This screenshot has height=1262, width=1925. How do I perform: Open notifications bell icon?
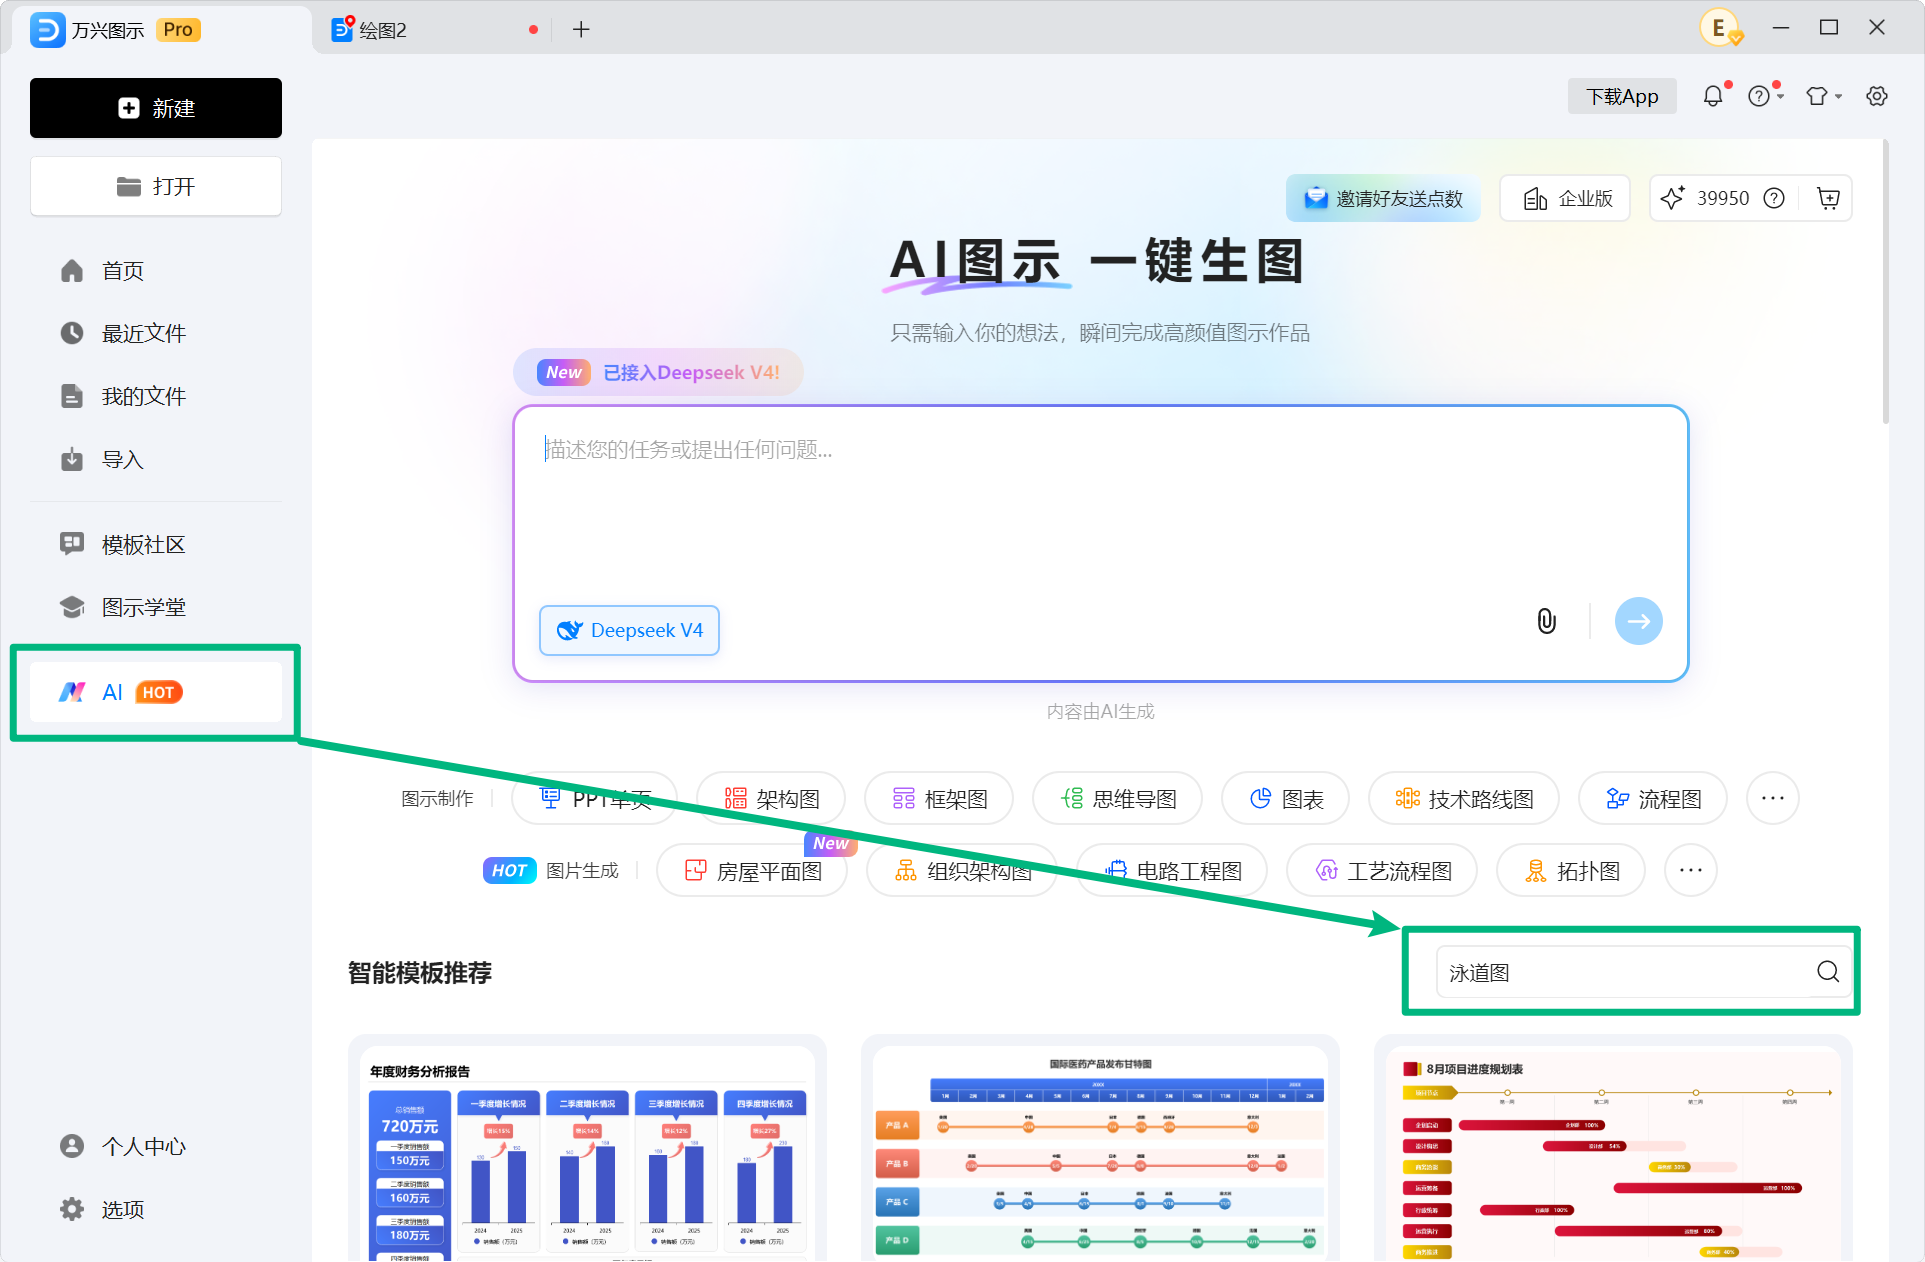click(1714, 96)
